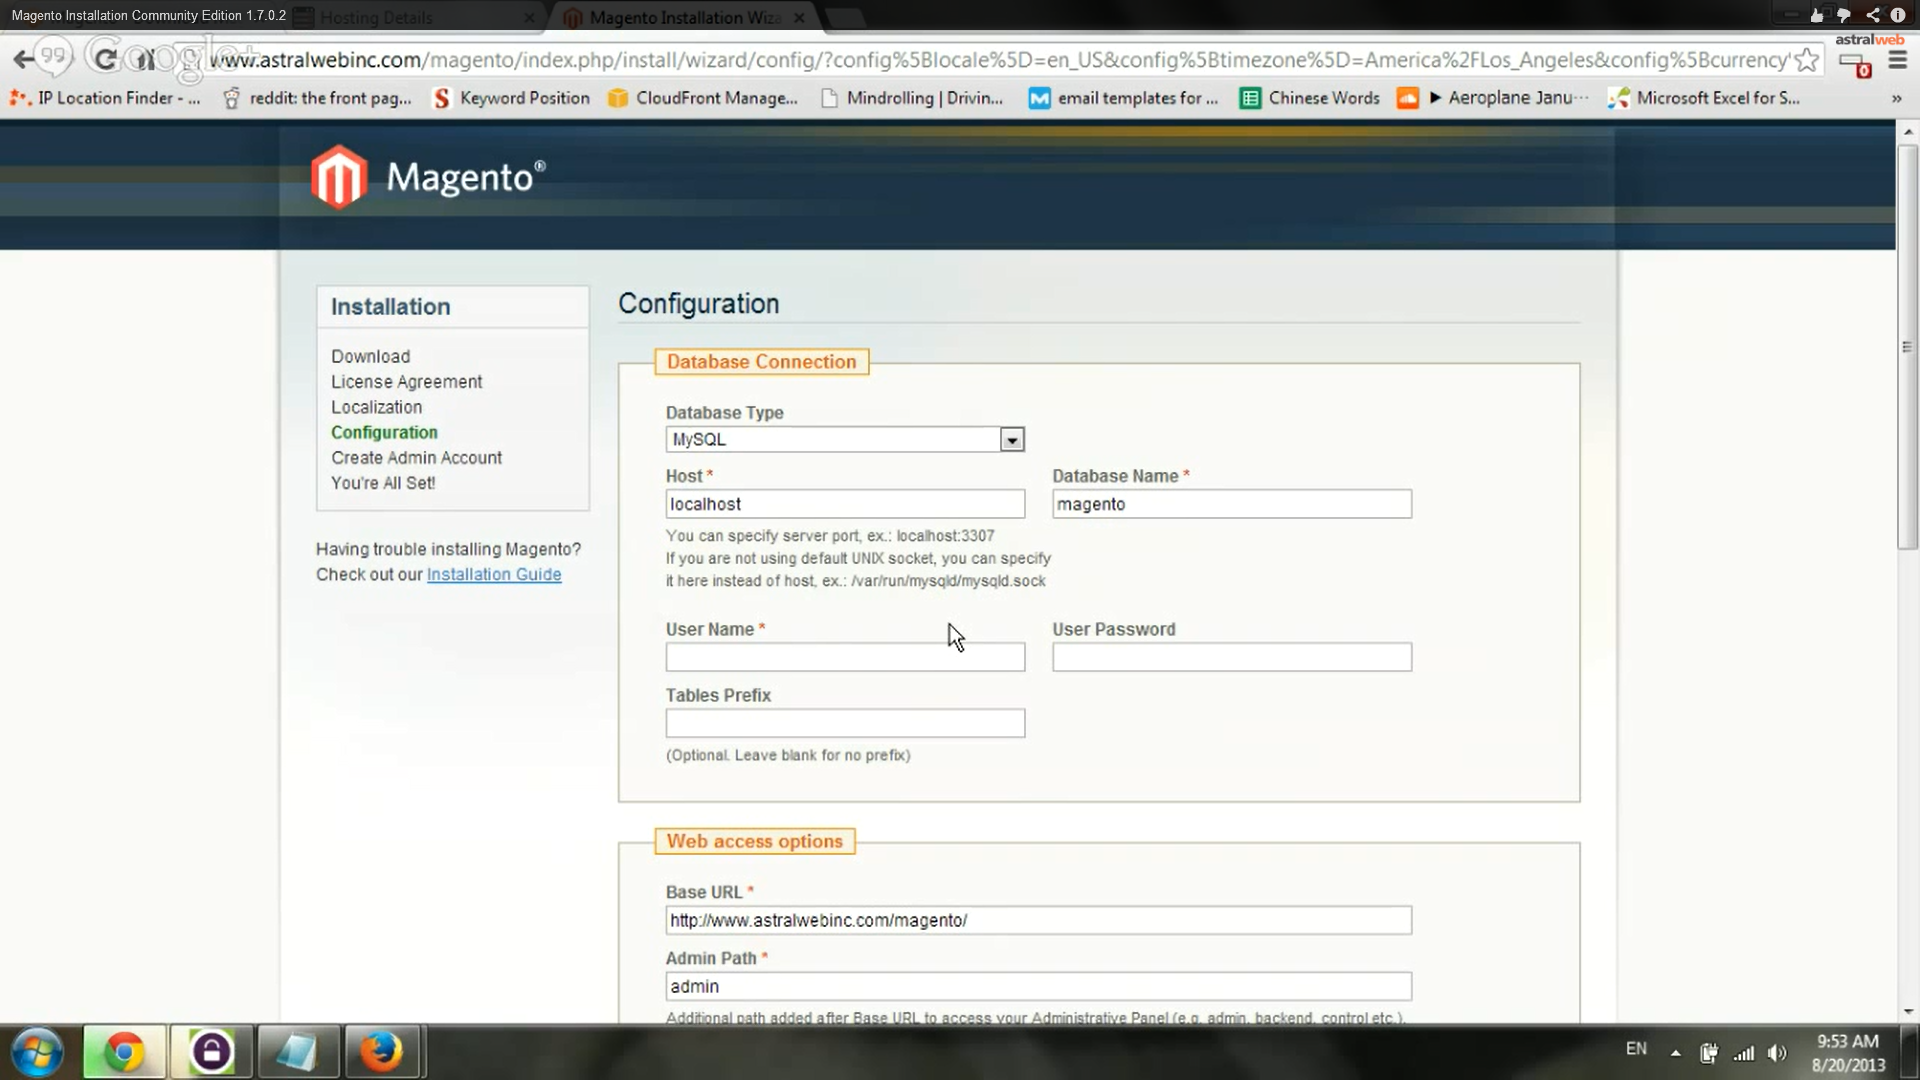
Task: Go back with the browser back arrow
Action: [22, 59]
